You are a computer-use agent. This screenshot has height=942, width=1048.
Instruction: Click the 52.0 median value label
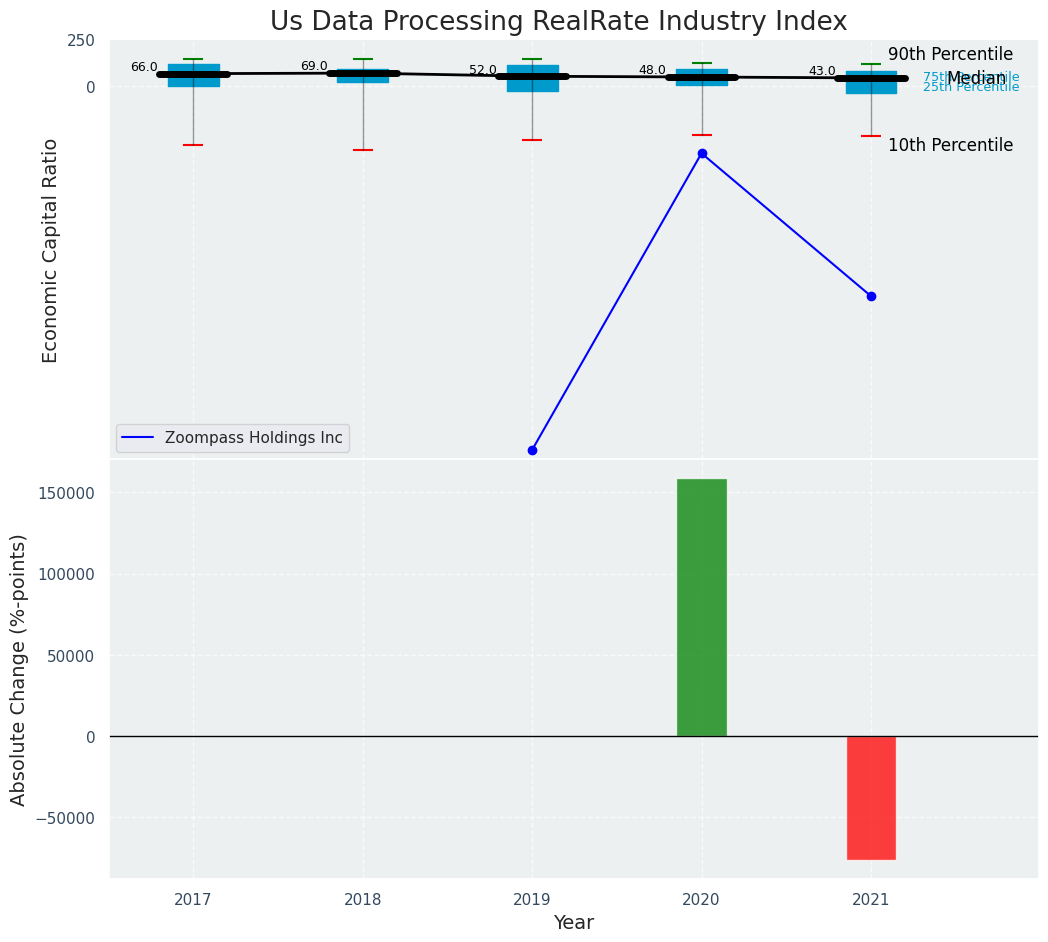tap(483, 70)
